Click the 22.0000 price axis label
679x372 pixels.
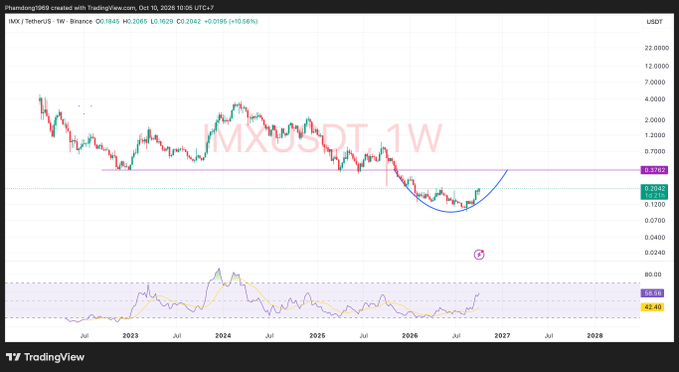tap(656, 48)
